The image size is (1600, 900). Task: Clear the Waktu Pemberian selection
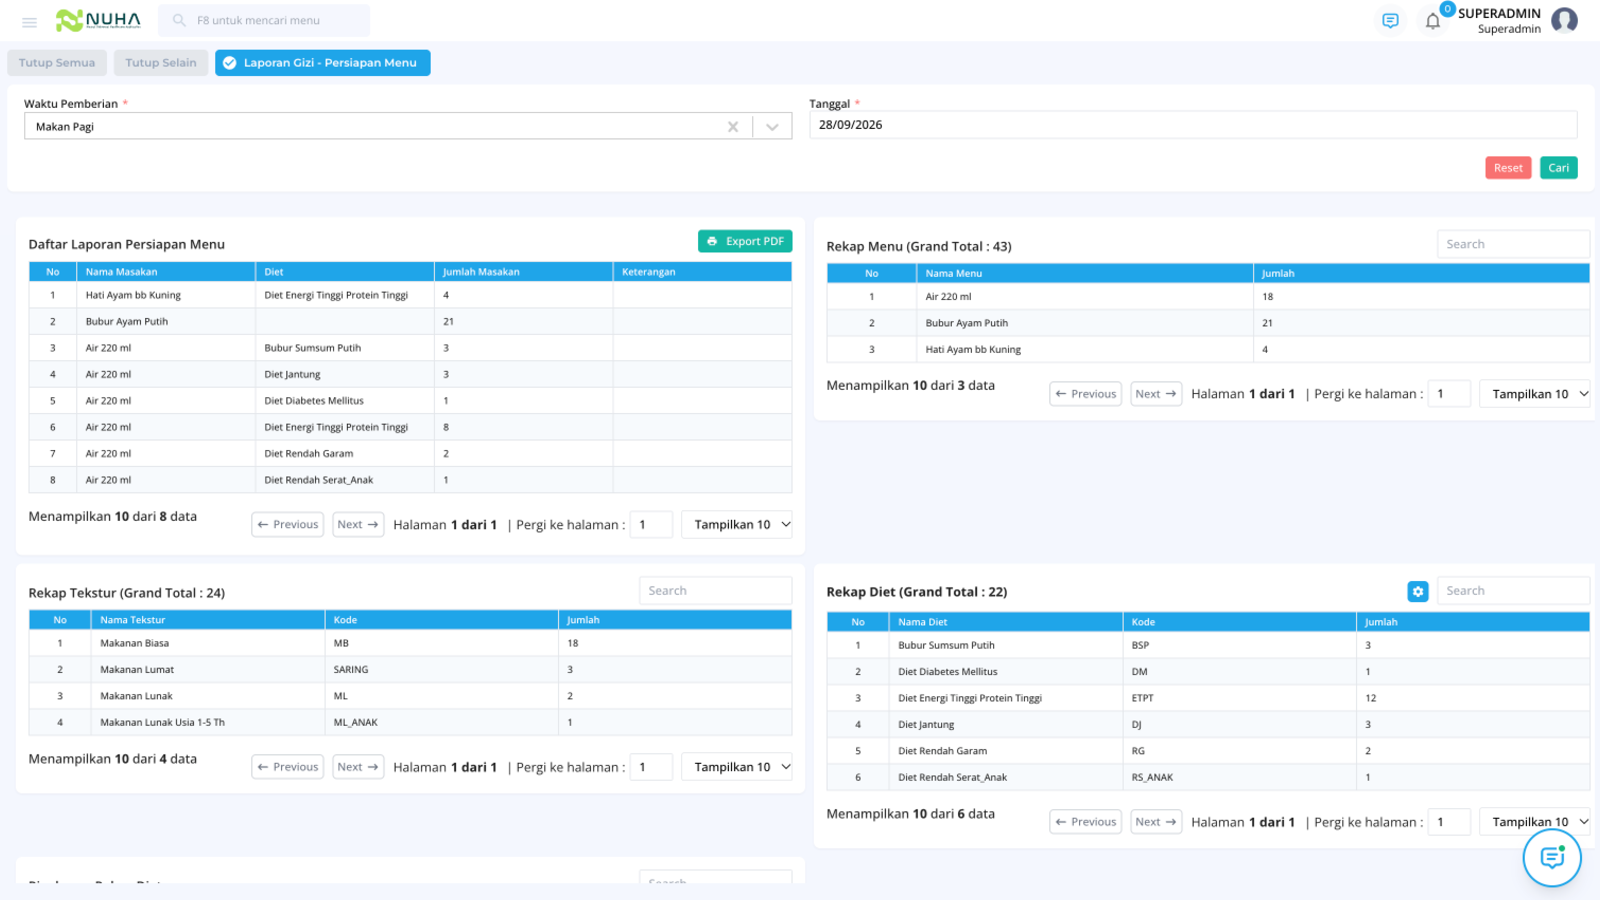(x=733, y=127)
